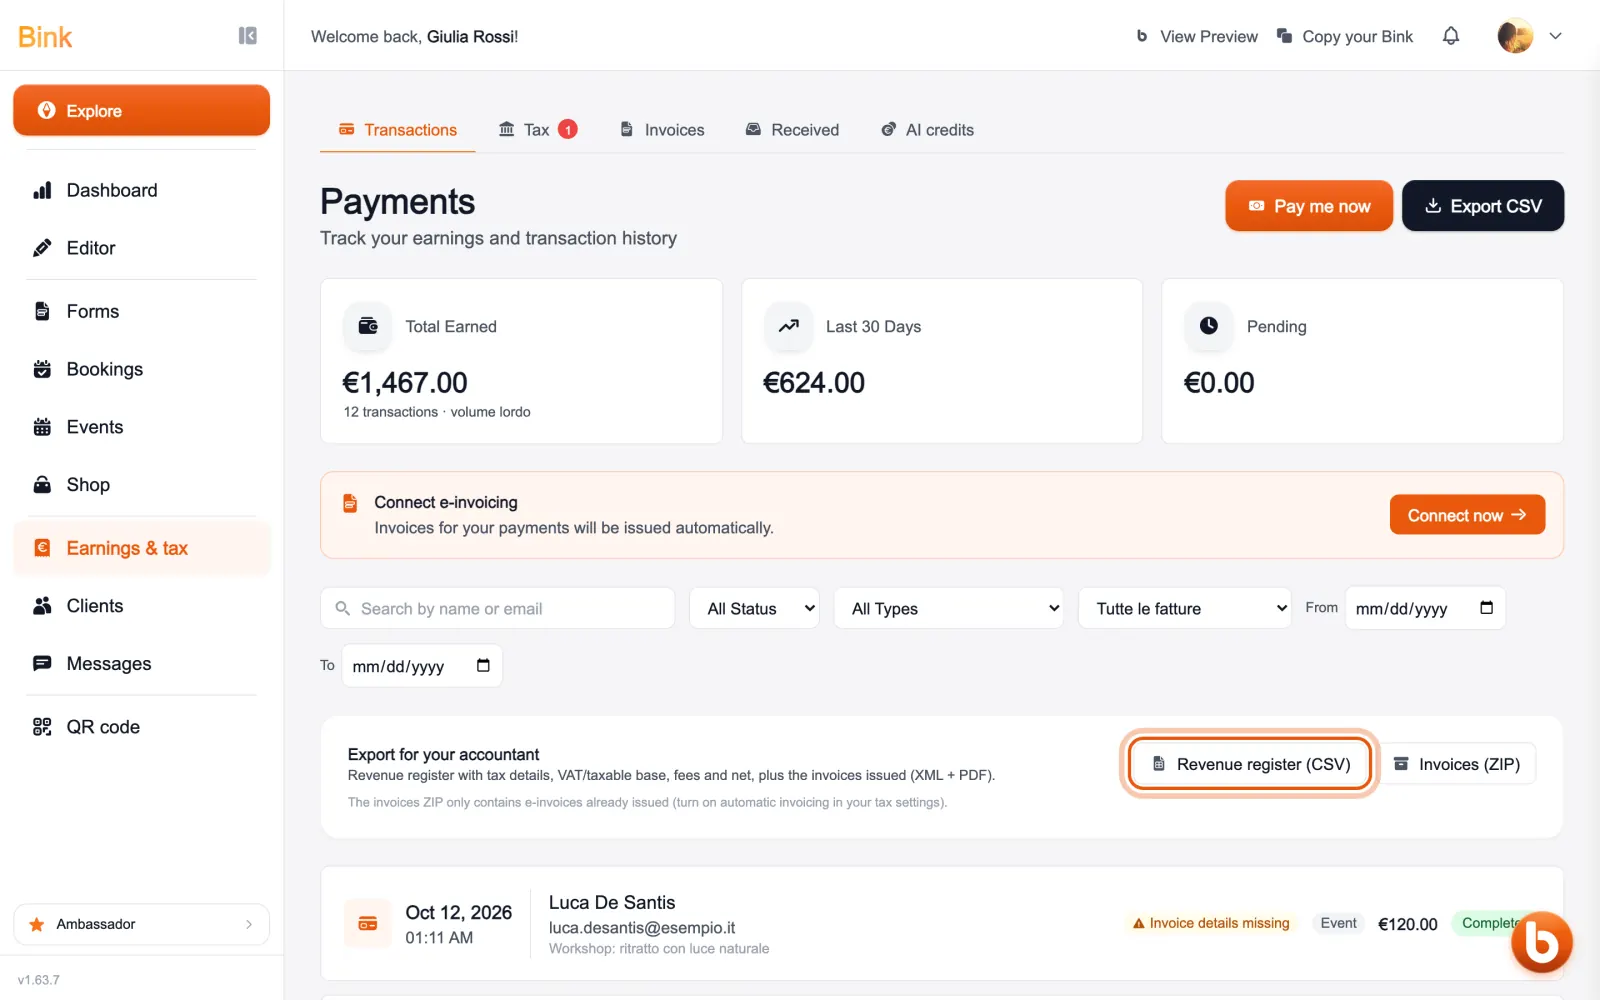Expand the Ambassador panel arrow
The image size is (1600, 1000).
[x=249, y=924]
